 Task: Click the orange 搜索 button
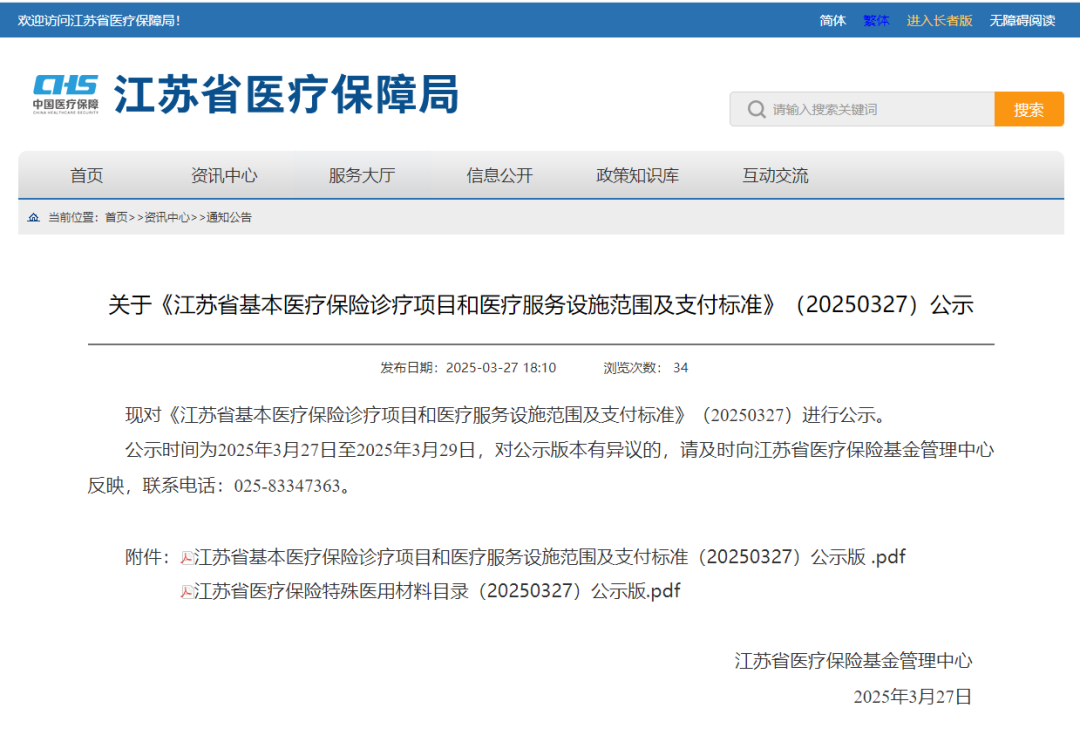[1029, 110]
